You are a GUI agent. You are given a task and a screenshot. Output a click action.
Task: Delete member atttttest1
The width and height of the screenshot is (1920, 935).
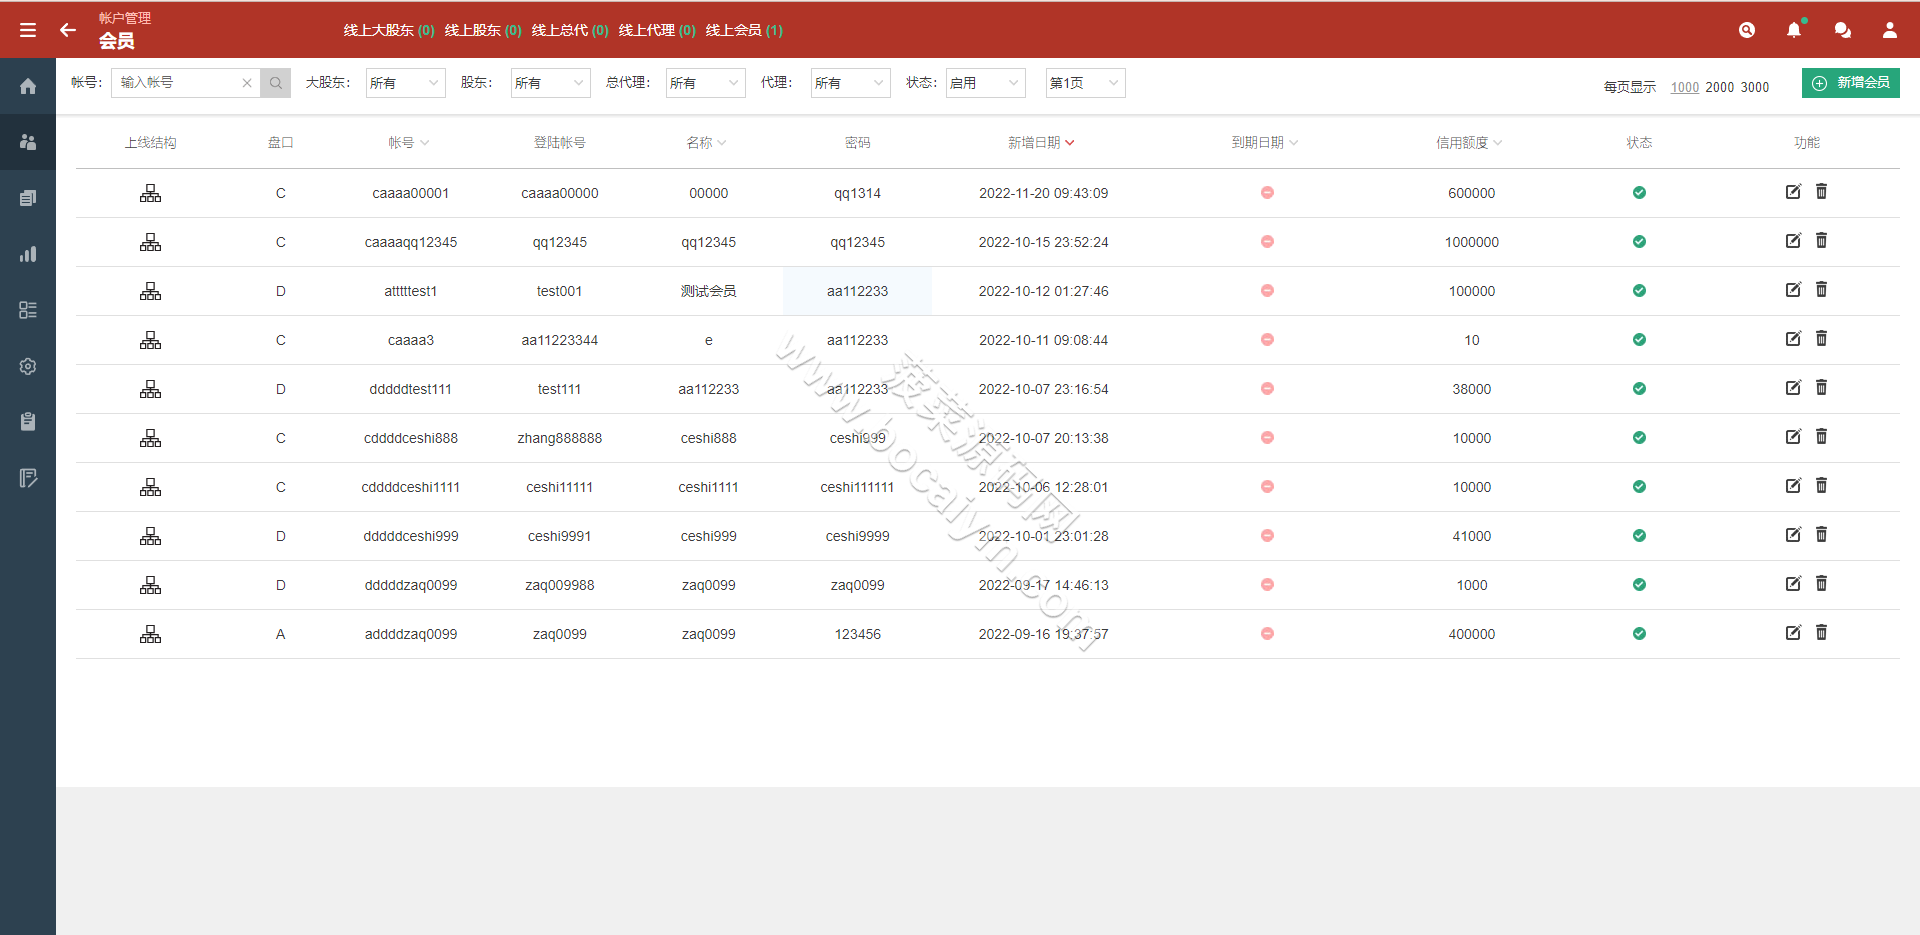pyautogui.click(x=1821, y=289)
